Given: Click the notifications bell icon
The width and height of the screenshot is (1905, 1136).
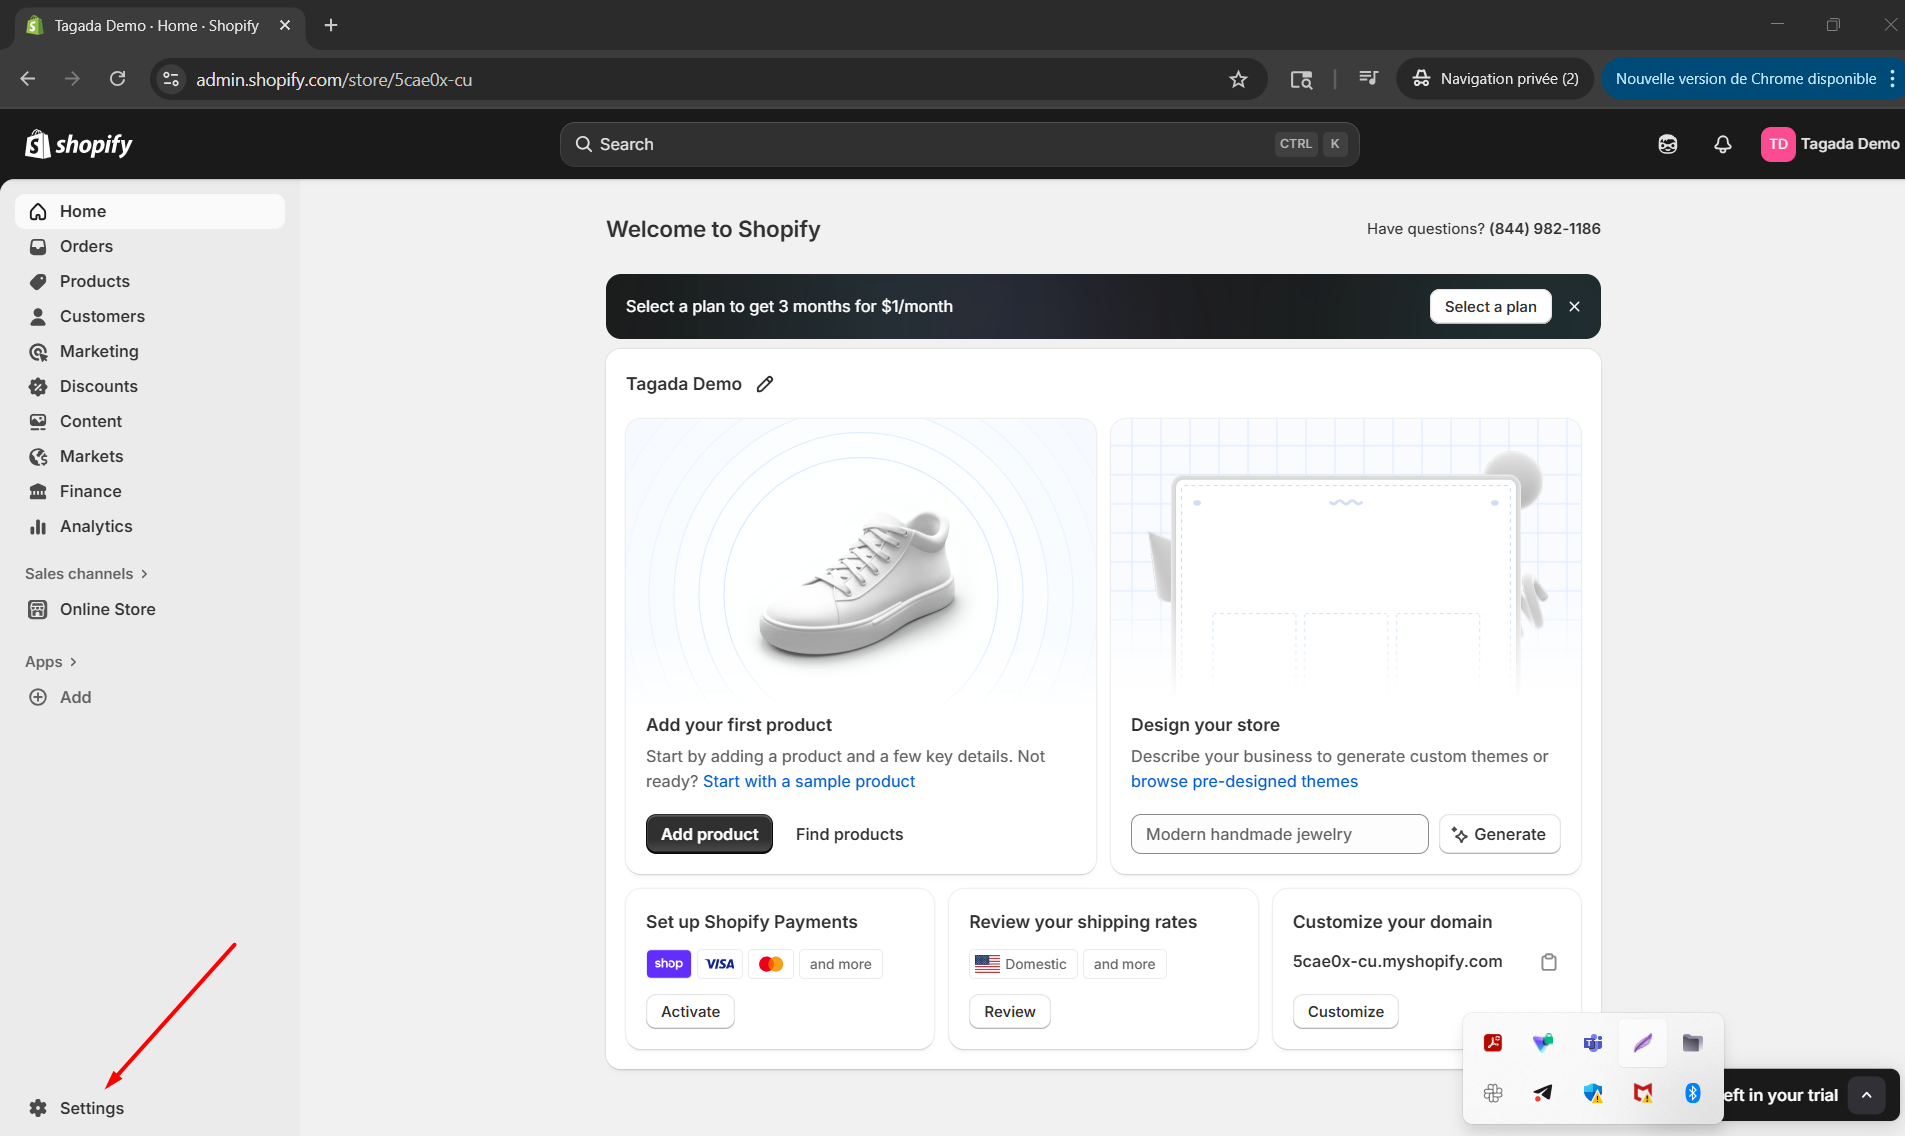Looking at the screenshot, I should [1722, 144].
